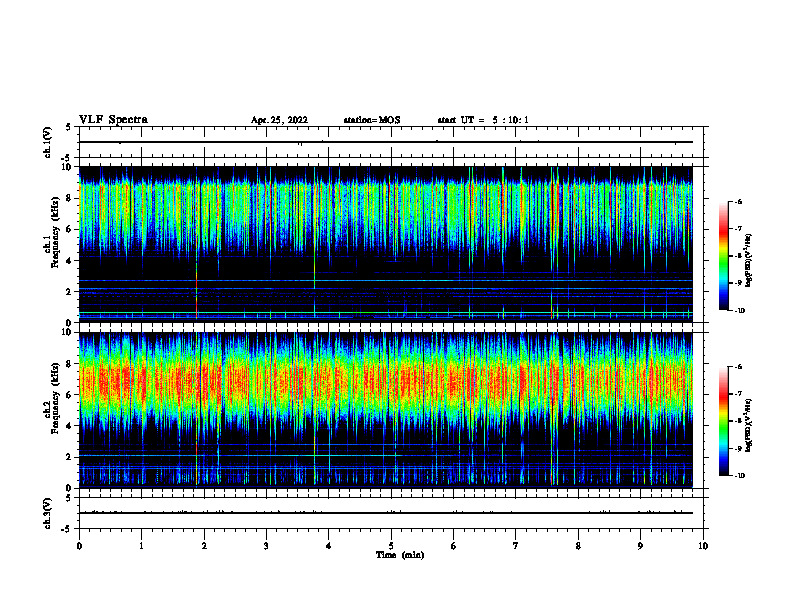The image size is (792, 612).
Task: Click the 'ch.1(V)' axis label
Action: [x=47, y=142]
